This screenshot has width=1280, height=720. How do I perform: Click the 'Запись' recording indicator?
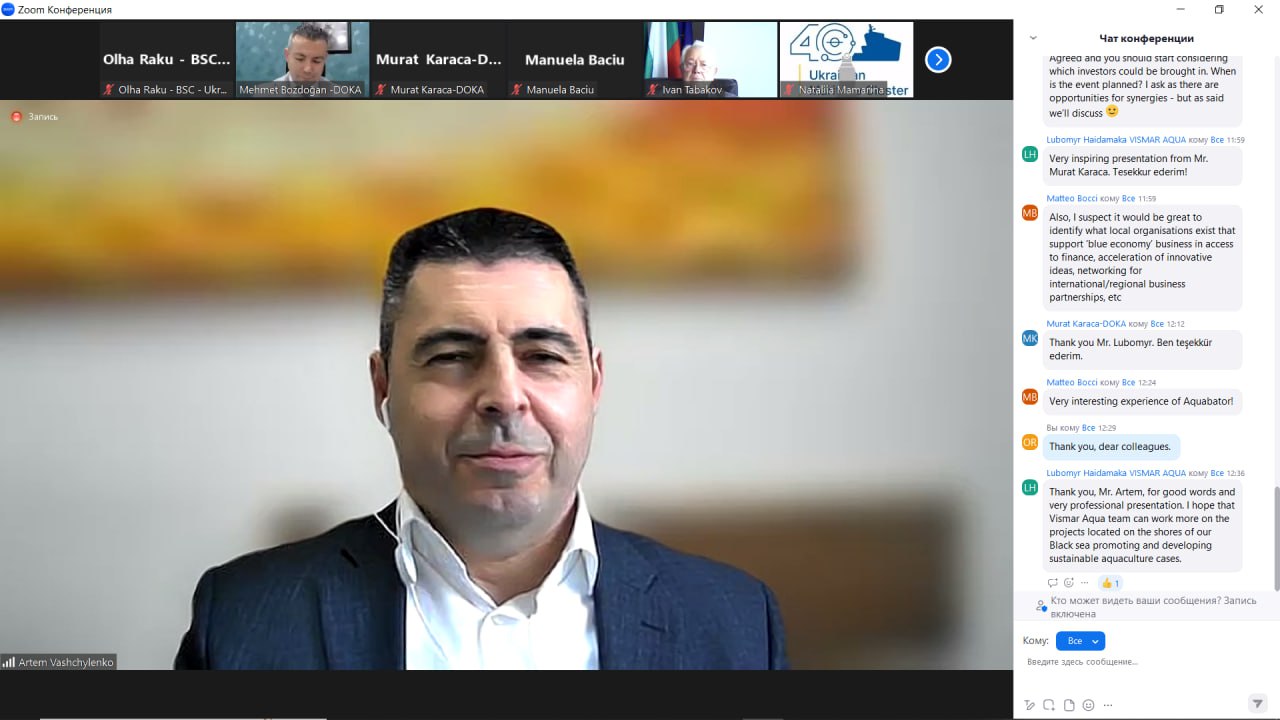(x=35, y=117)
